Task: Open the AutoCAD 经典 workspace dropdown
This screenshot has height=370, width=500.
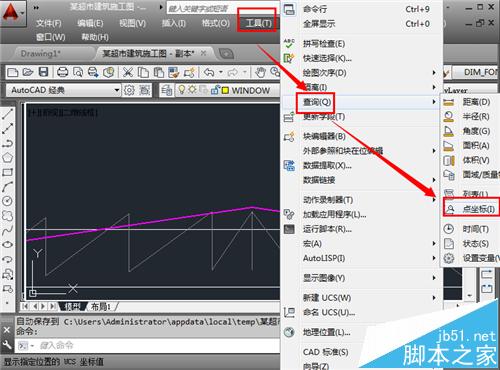Action: coord(63,90)
